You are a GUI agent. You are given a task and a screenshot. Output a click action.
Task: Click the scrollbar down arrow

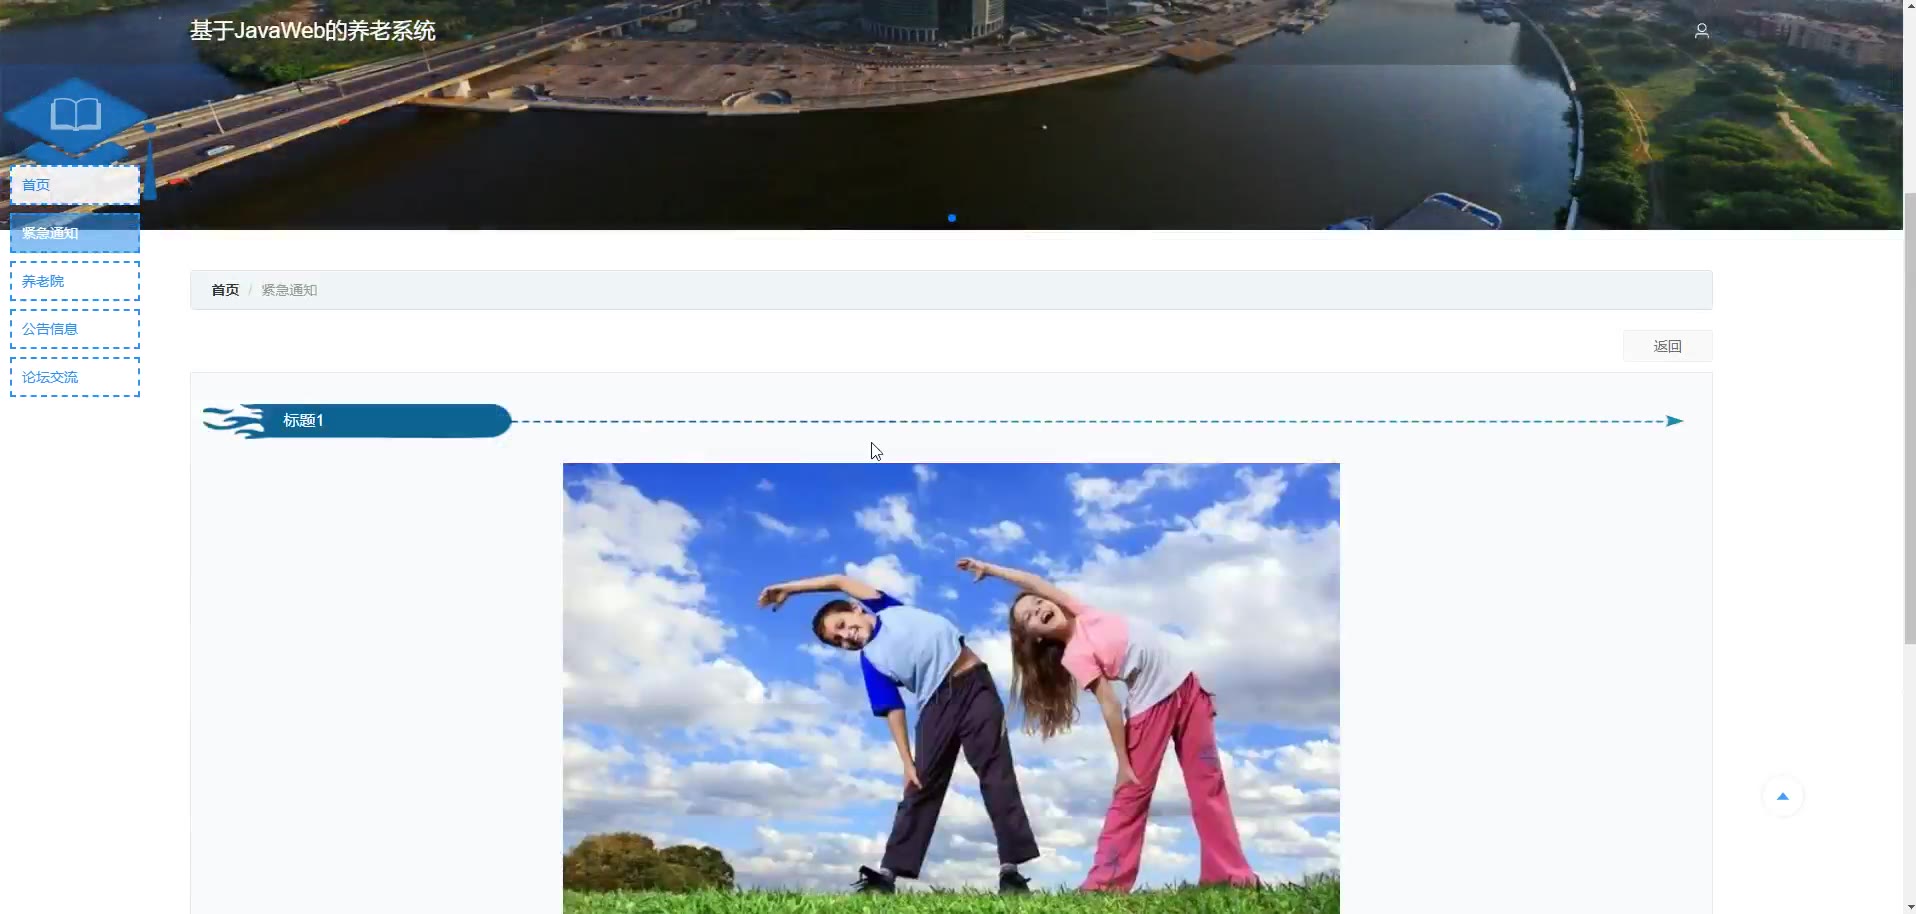click(x=1909, y=906)
